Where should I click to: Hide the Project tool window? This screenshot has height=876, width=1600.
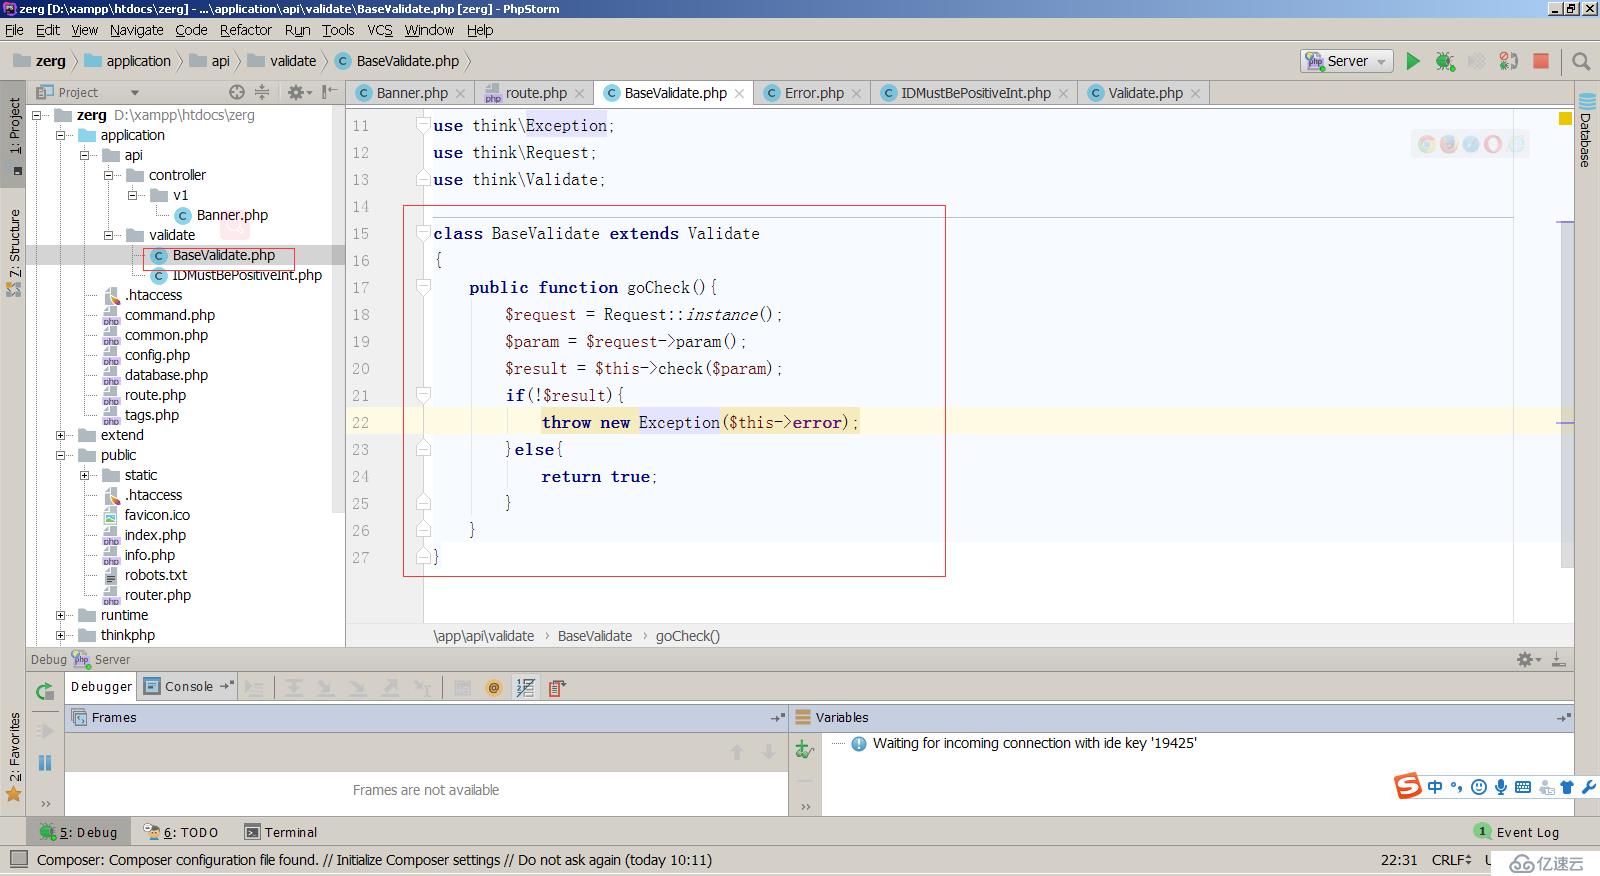point(328,92)
